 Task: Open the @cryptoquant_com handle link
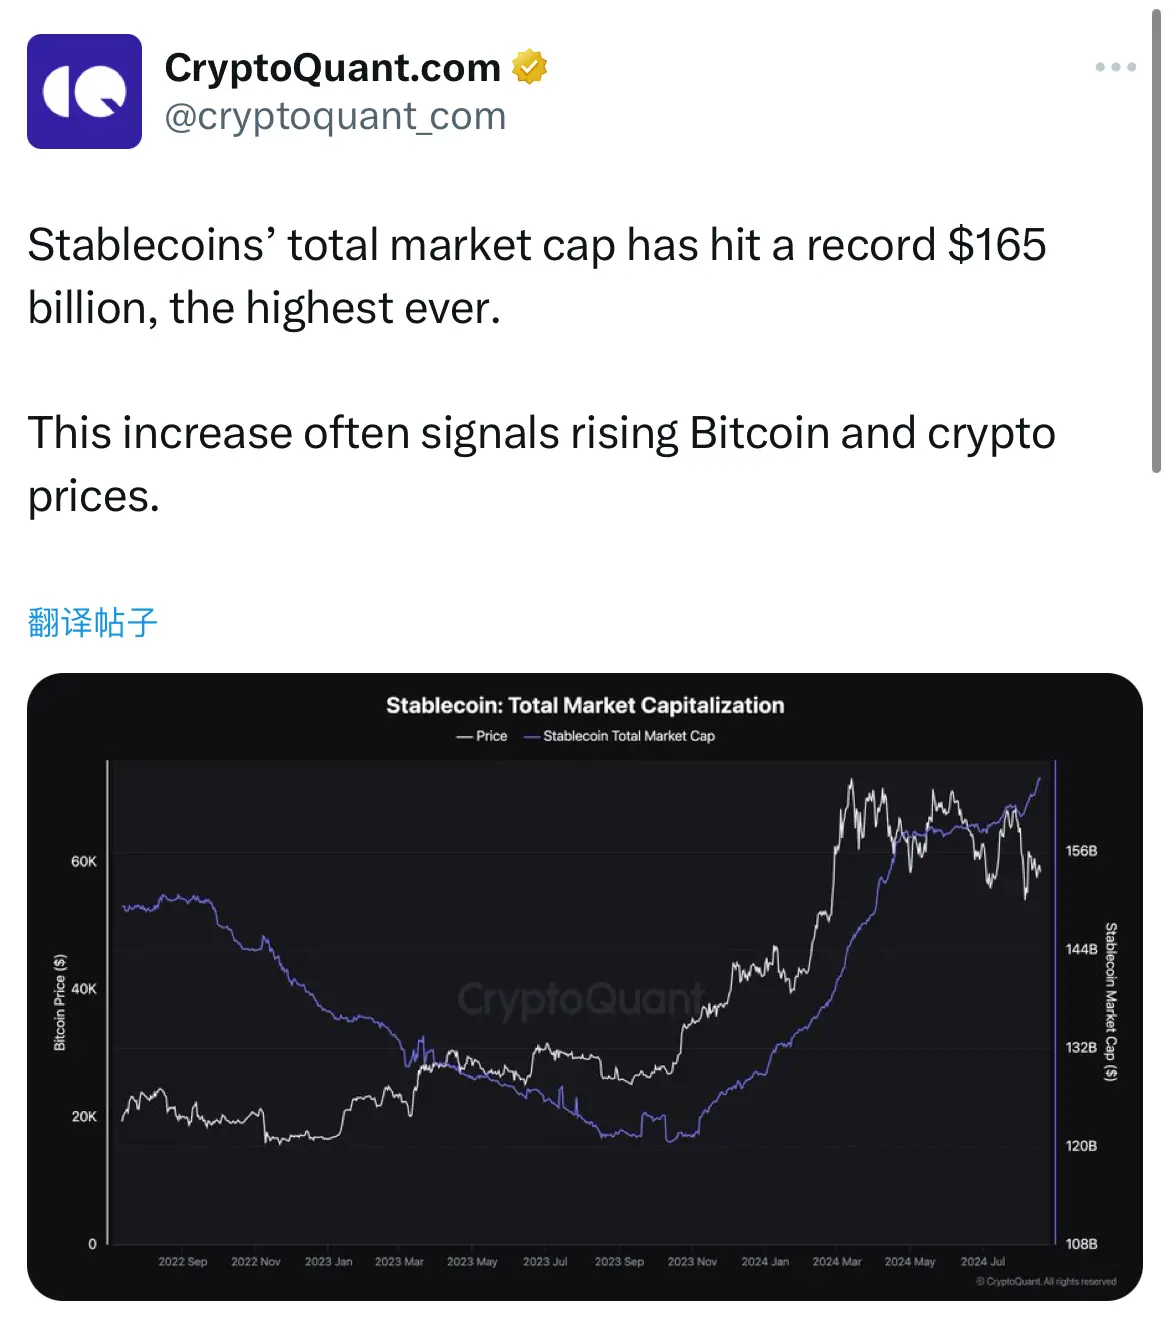point(335,117)
